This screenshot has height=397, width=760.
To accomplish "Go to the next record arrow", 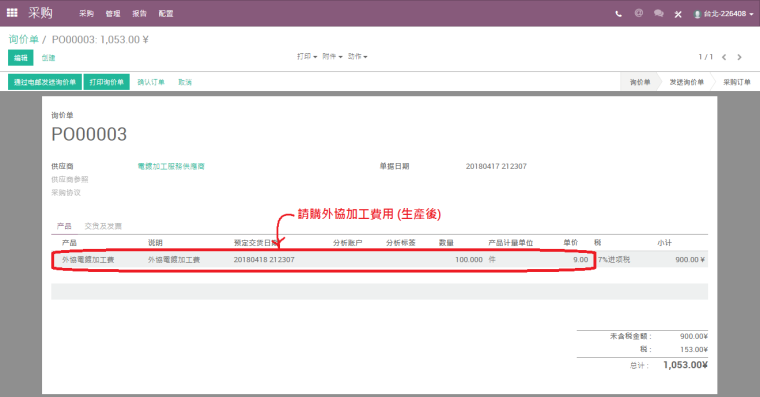I will (739, 57).
